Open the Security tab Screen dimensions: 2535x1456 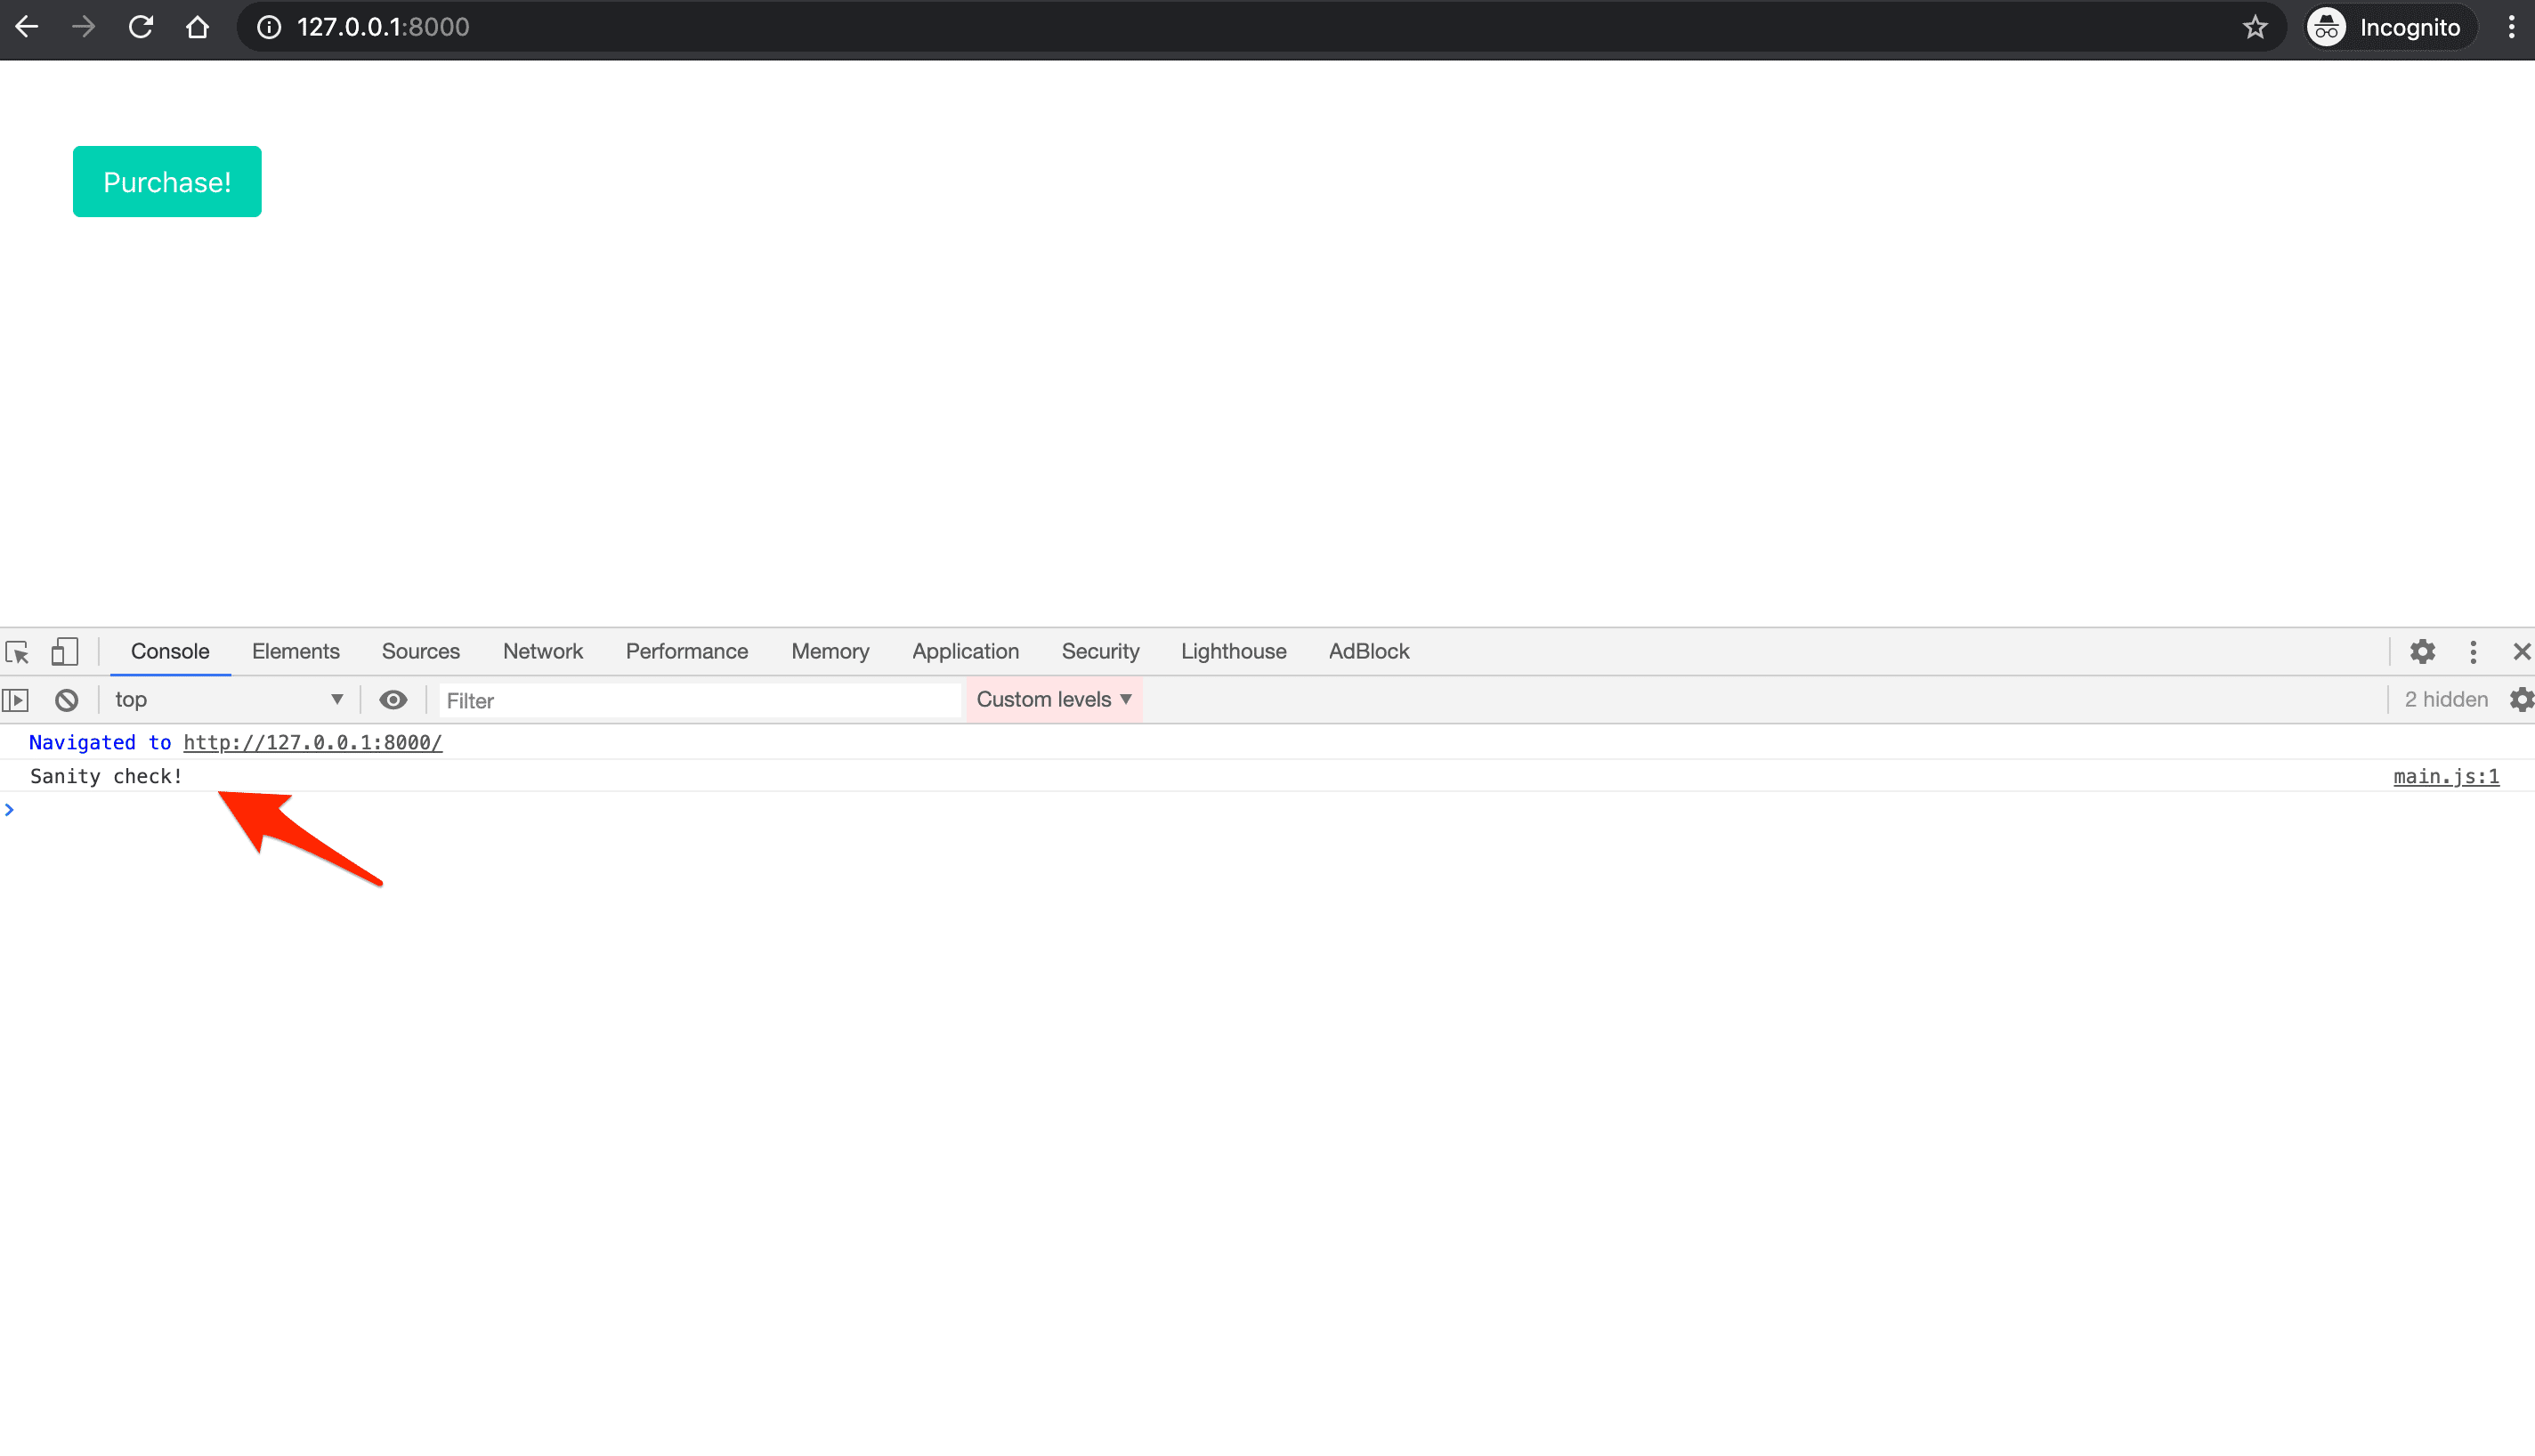point(1100,651)
